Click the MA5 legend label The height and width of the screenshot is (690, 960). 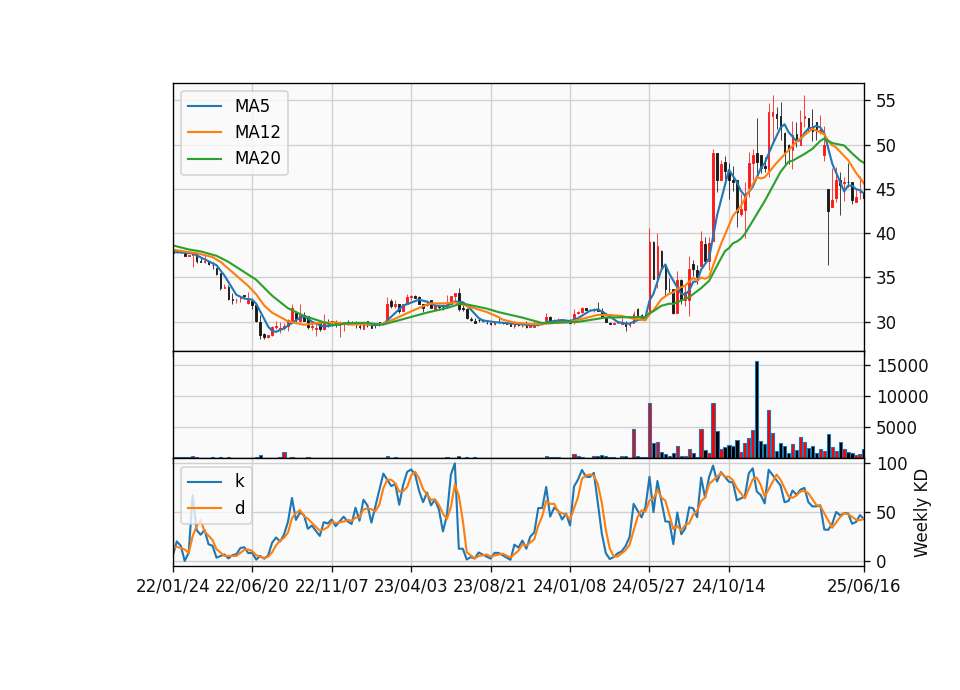click(x=252, y=106)
